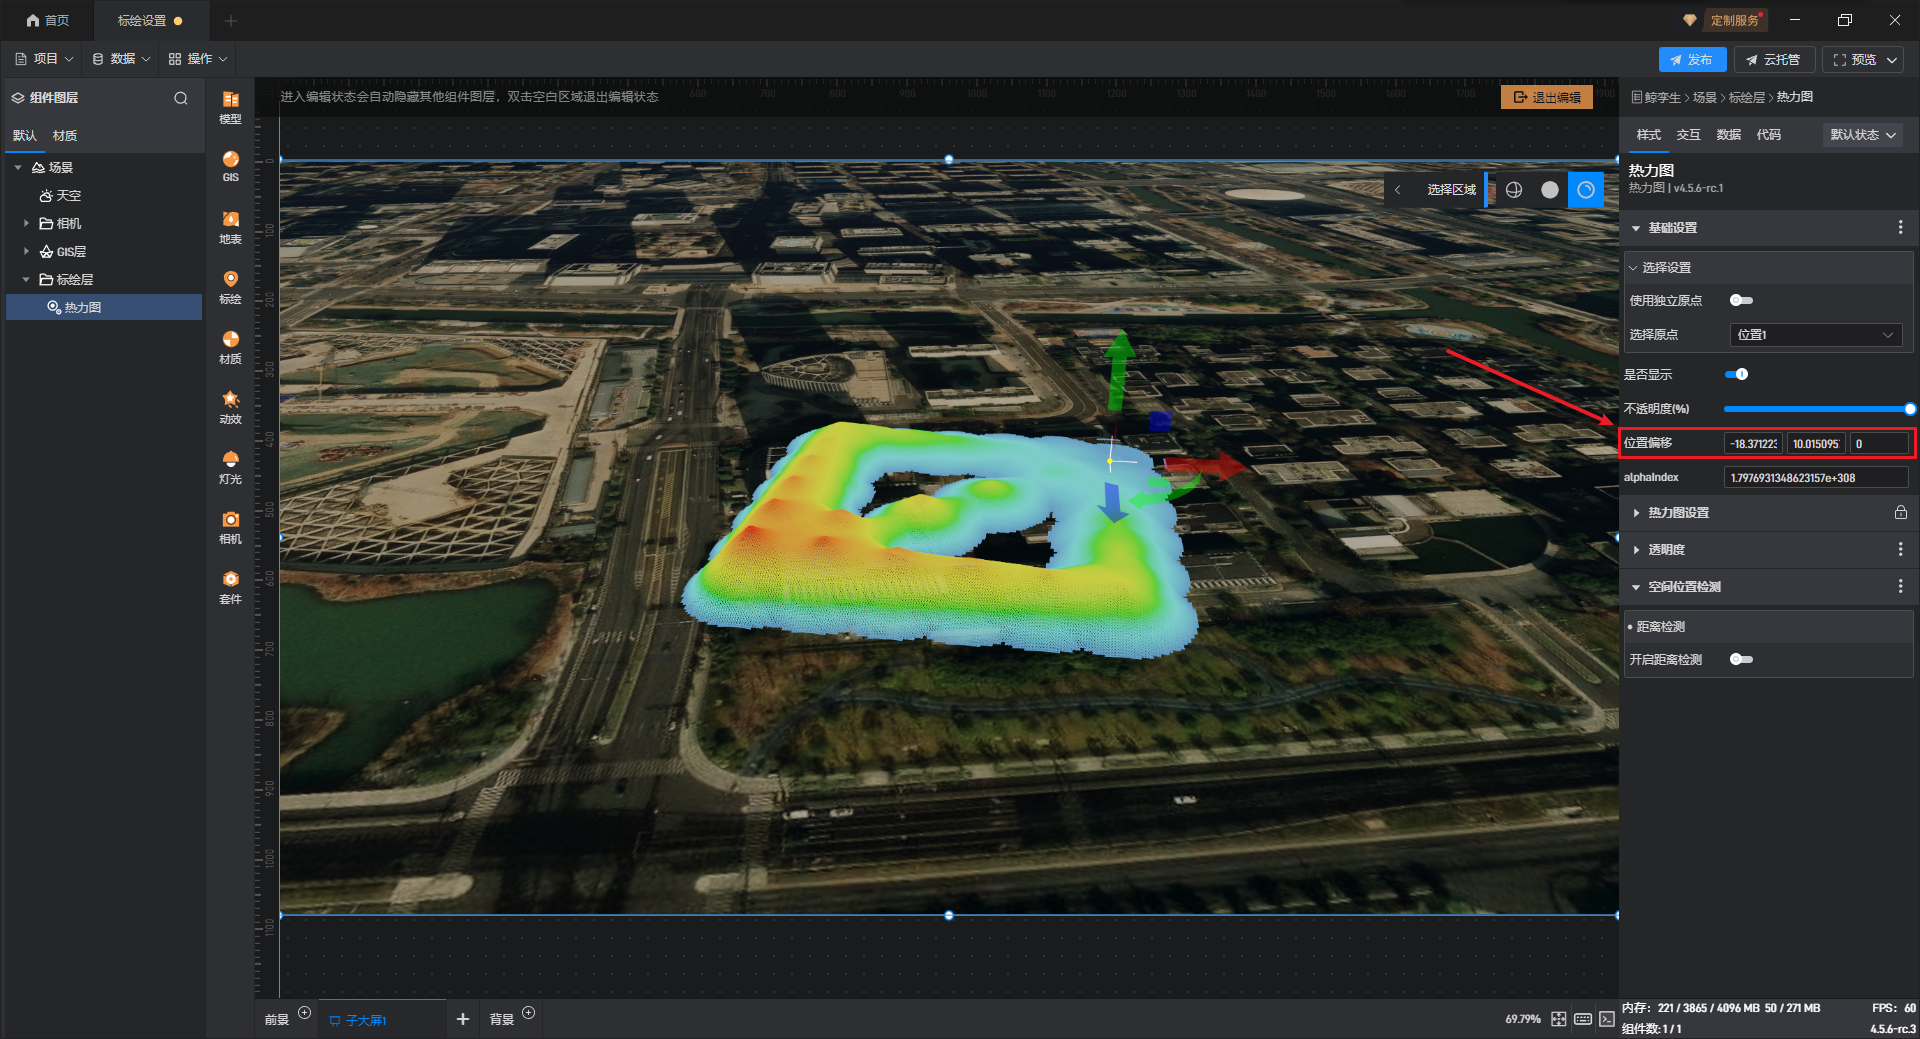The image size is (1920, 1039).
Task: Adjust the 不透明度(%) slider
Action: 1818,409
